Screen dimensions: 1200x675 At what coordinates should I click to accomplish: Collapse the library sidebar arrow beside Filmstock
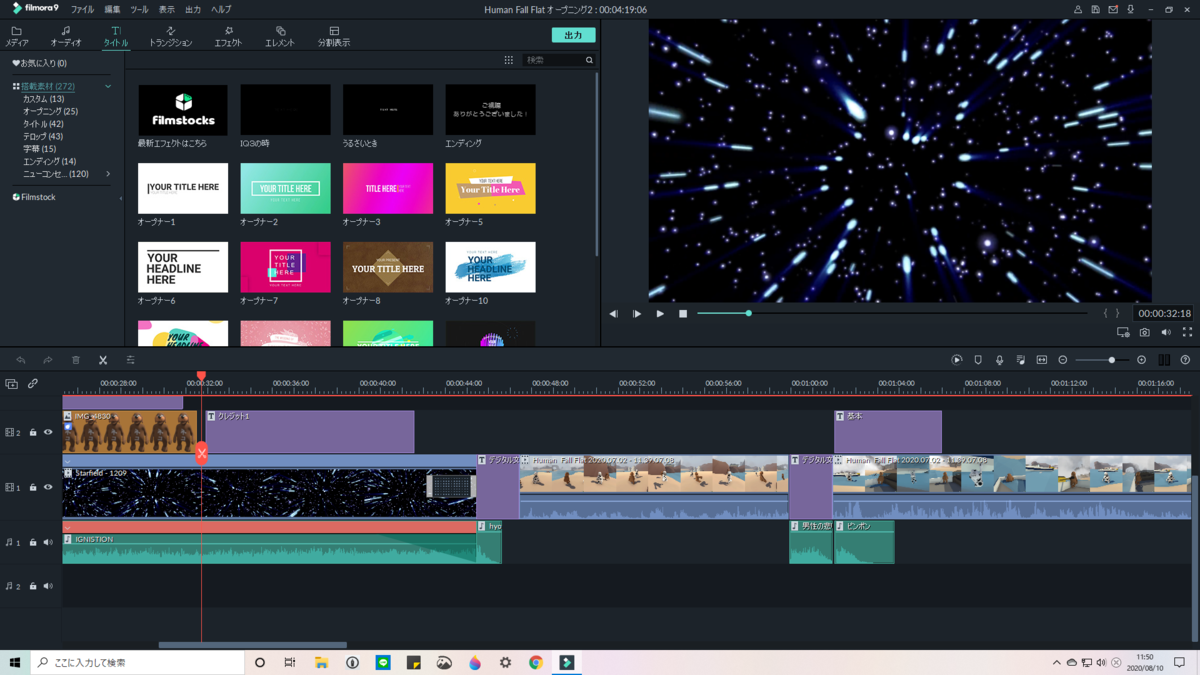click(121, 198)
